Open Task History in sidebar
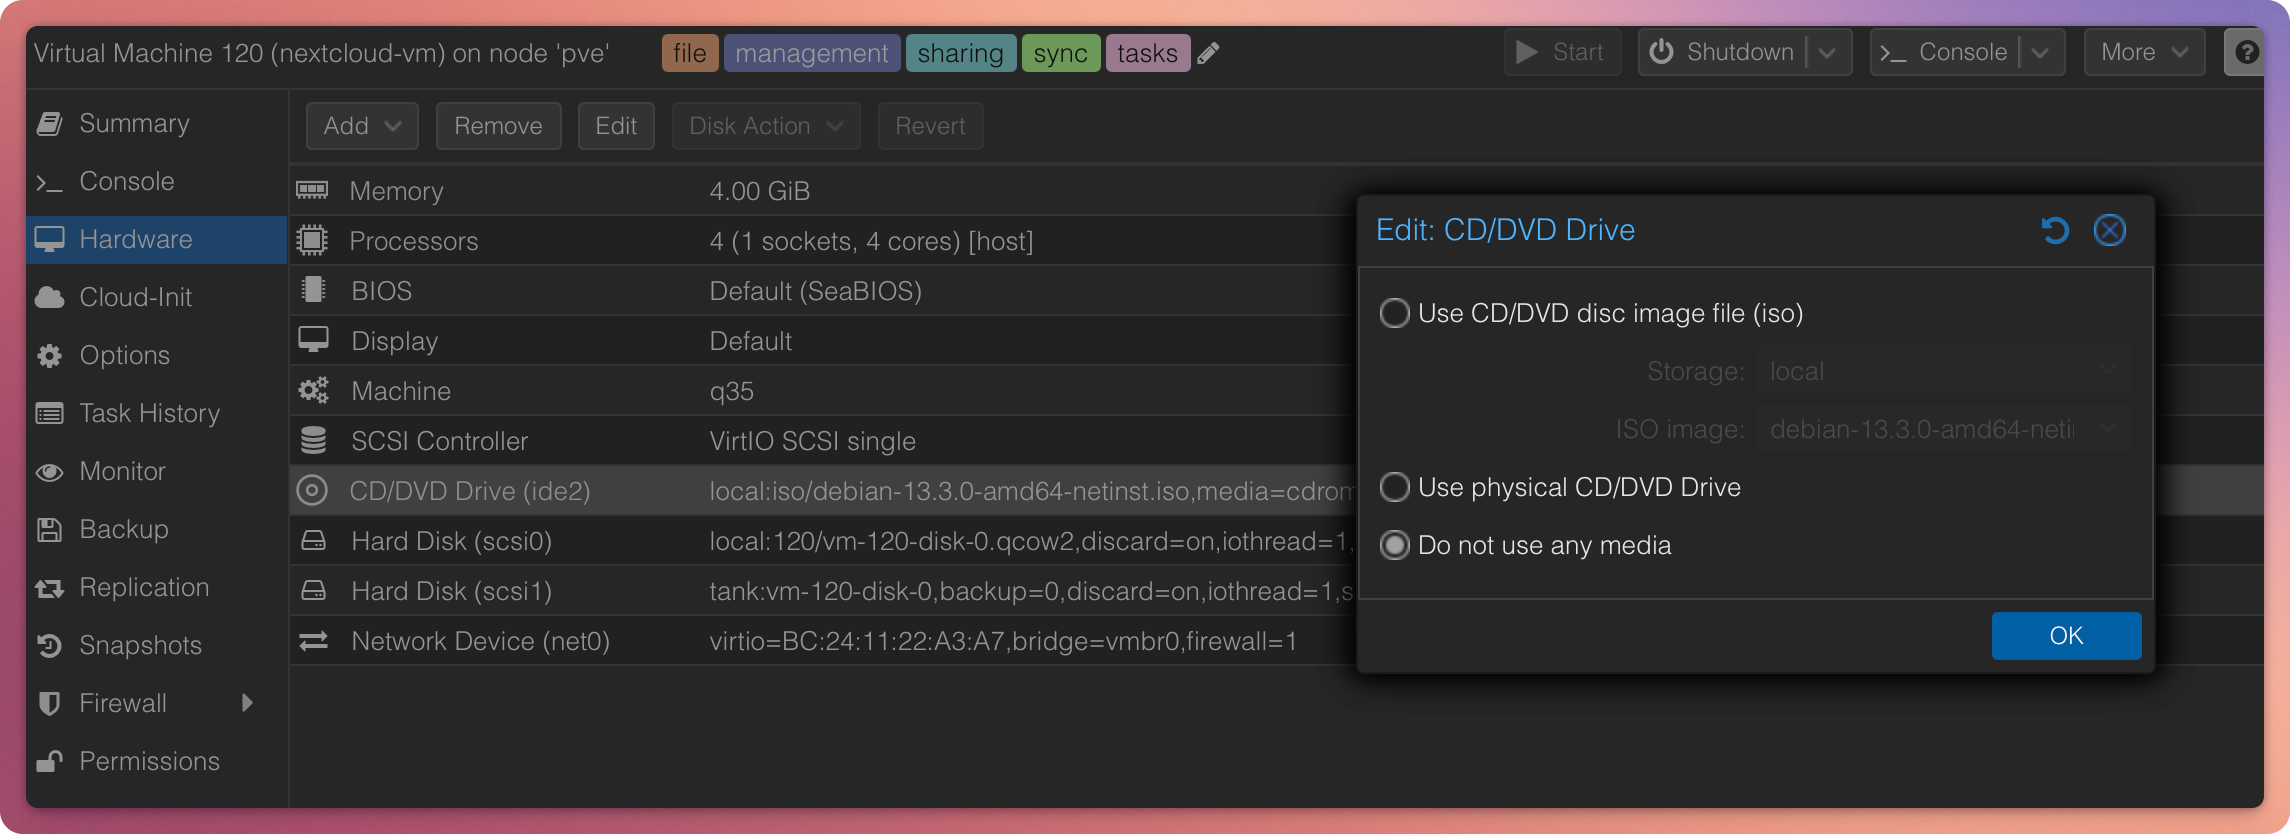This screenshot has width=2290, height=834. coord(149,413)
